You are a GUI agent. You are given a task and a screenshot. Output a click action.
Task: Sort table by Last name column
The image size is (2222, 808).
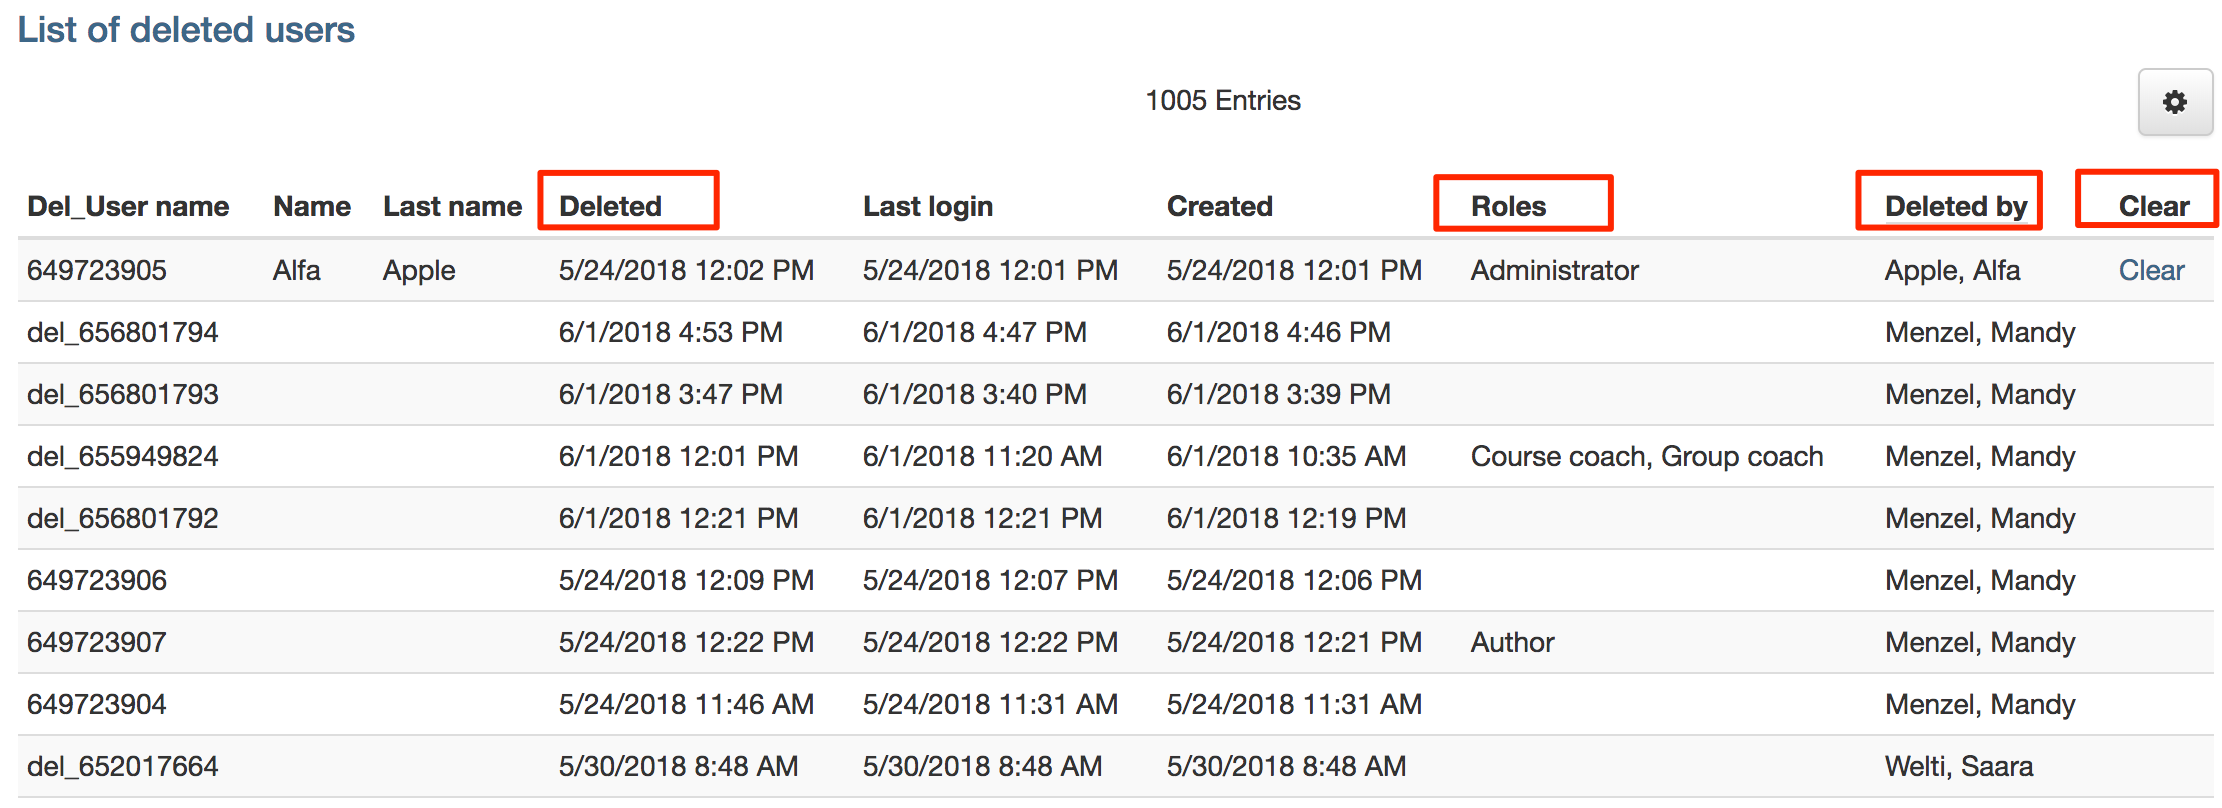pos(452,207)
